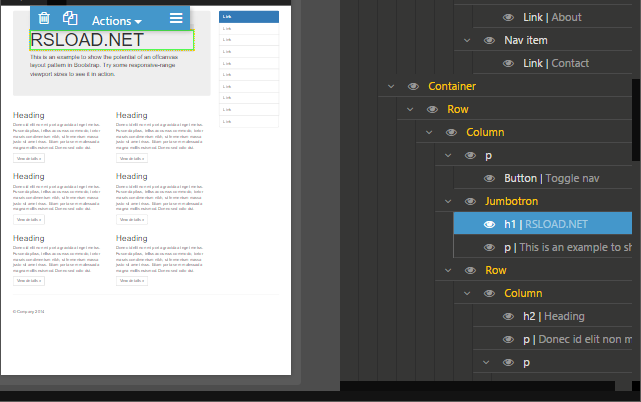Toggle visibility of the Link | About item
Screen dimensions: 641x402
pyautogui.click(x=508, y=17)
